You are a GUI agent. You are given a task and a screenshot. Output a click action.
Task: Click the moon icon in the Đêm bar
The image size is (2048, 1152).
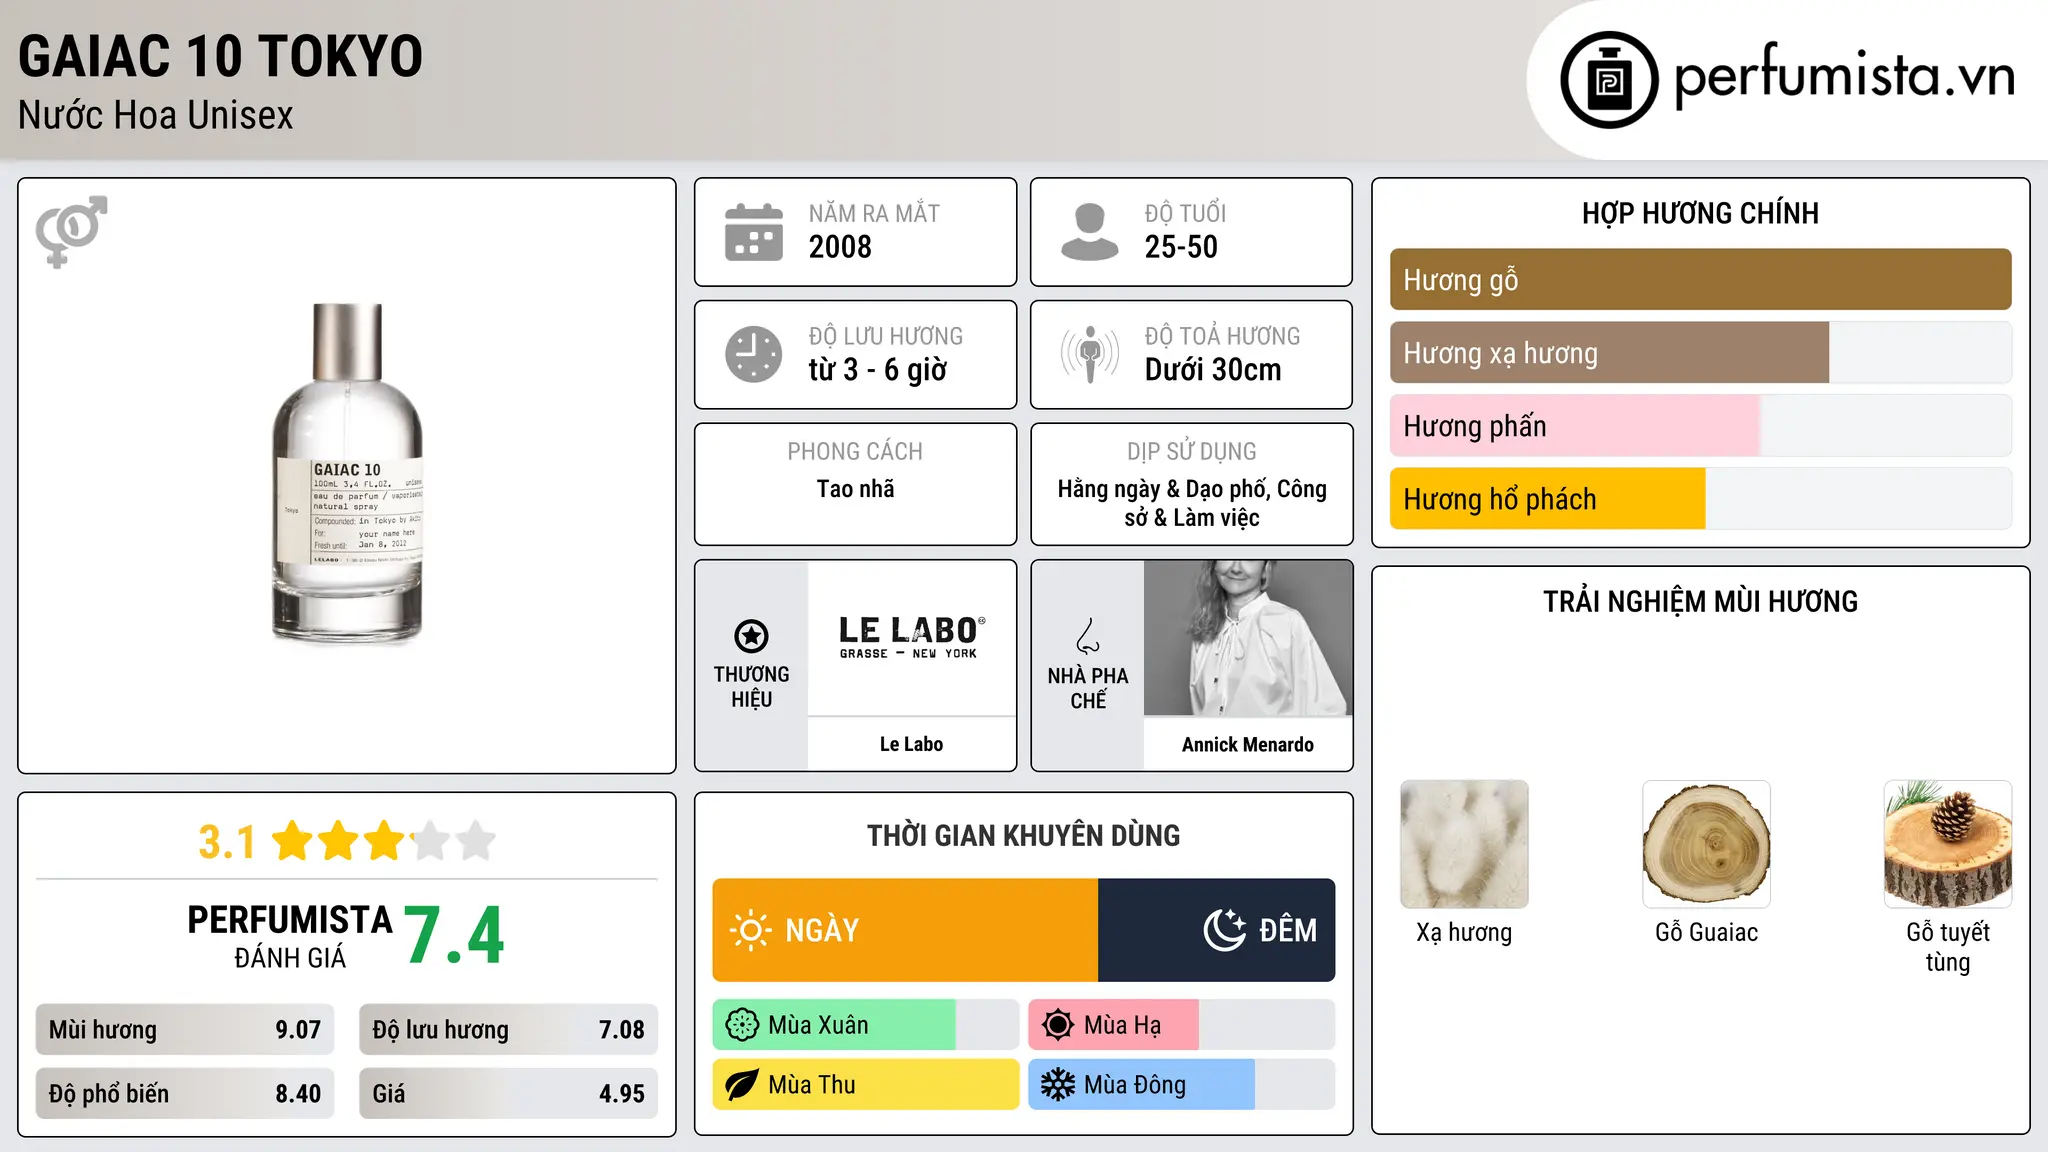point(1225,930)
